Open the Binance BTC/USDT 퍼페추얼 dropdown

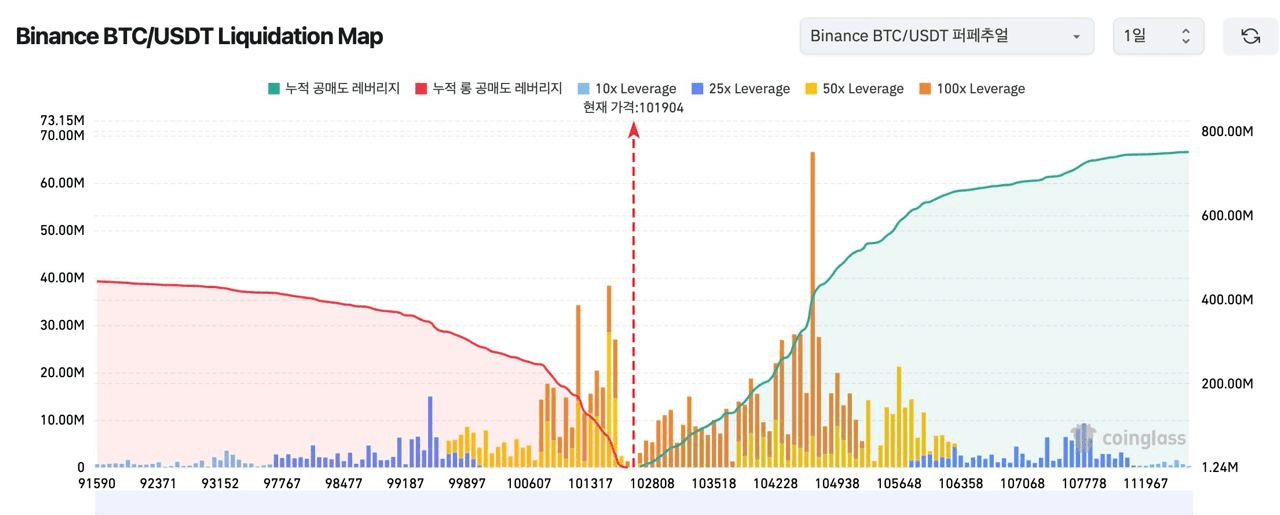(945, 36)
